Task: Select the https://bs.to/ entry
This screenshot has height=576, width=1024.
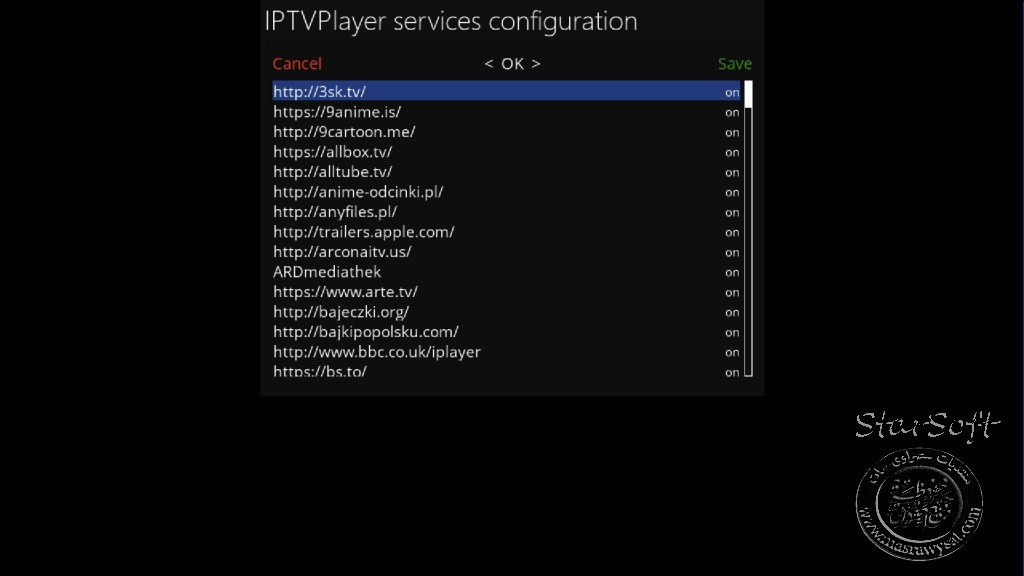Action: (x=506, y=371)
